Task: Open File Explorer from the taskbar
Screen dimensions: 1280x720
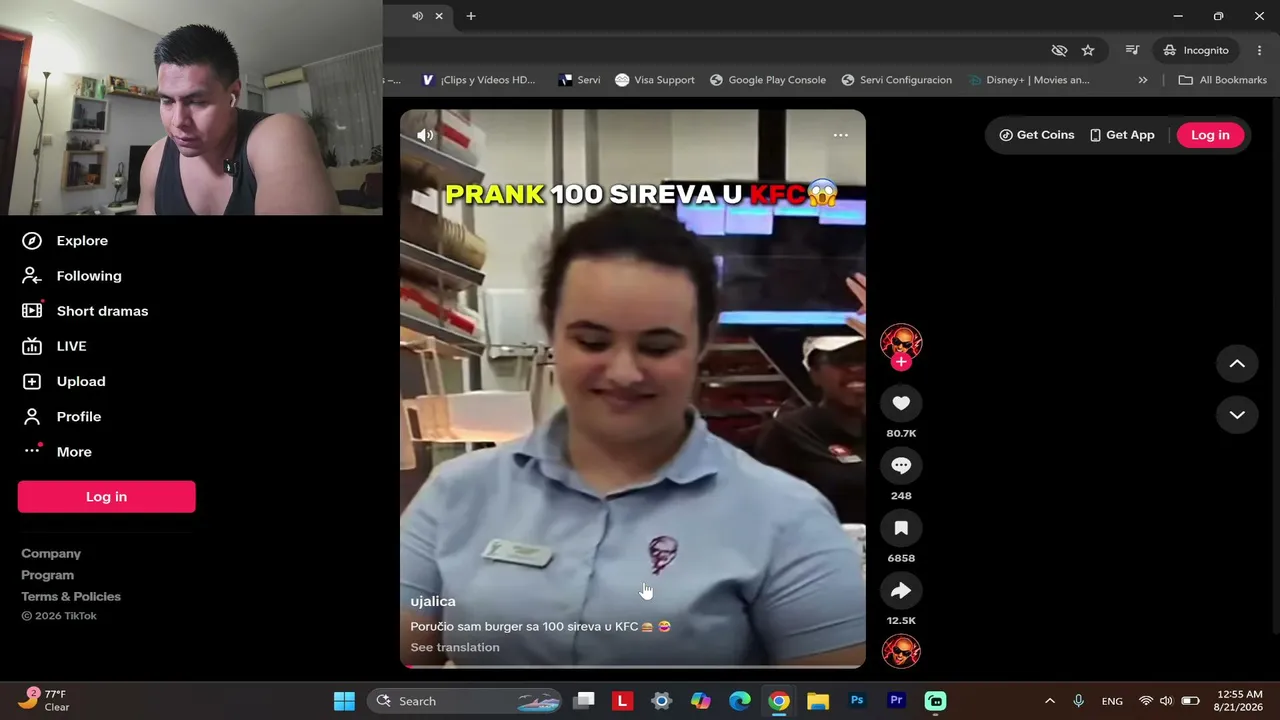Action: [x=818, y=701]
